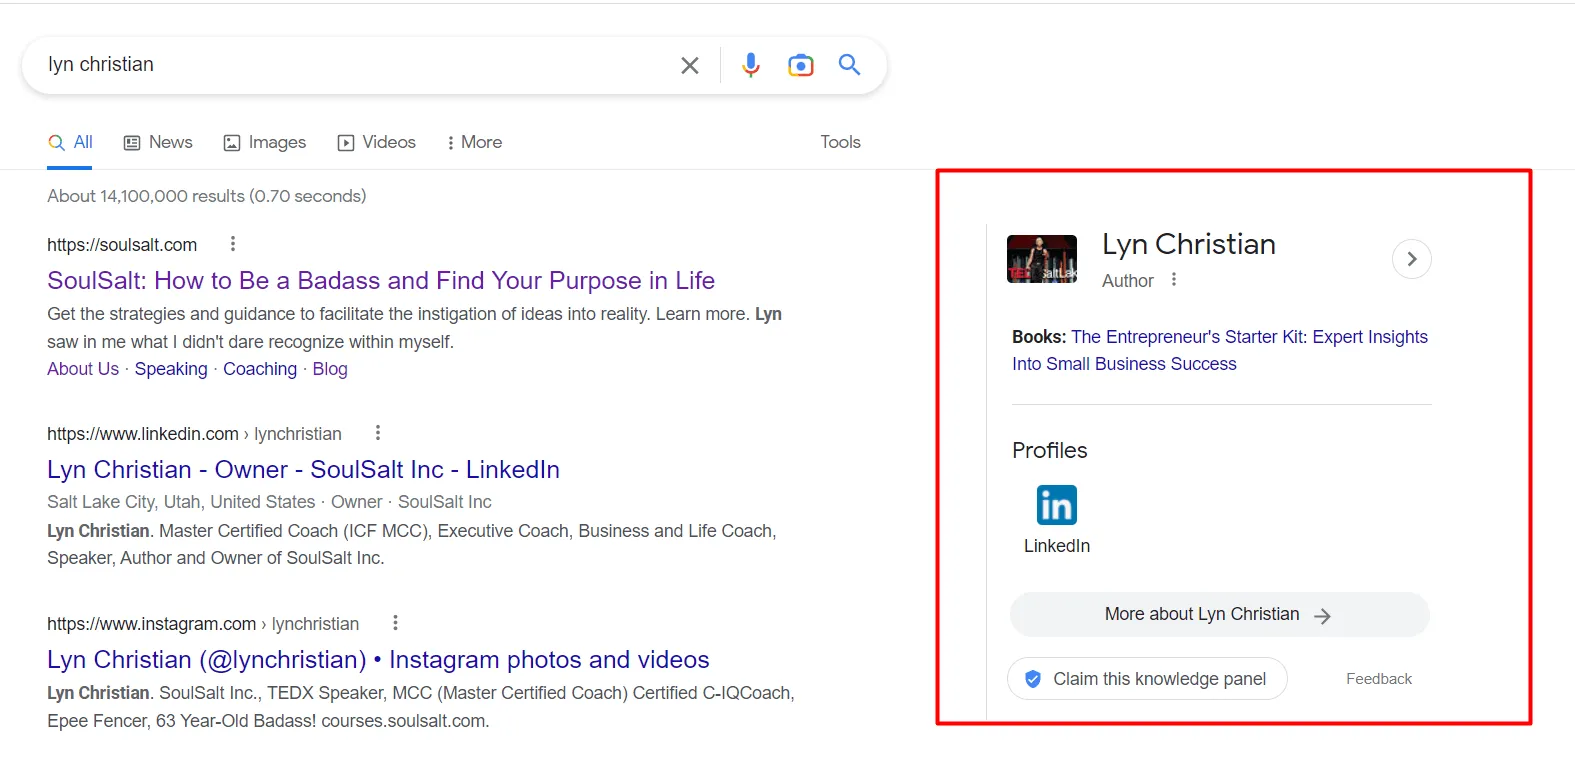Screen dimensions: 1575x772
Task: Click Claim this knowledge panel button
Action: click(x=1147, y=679)
